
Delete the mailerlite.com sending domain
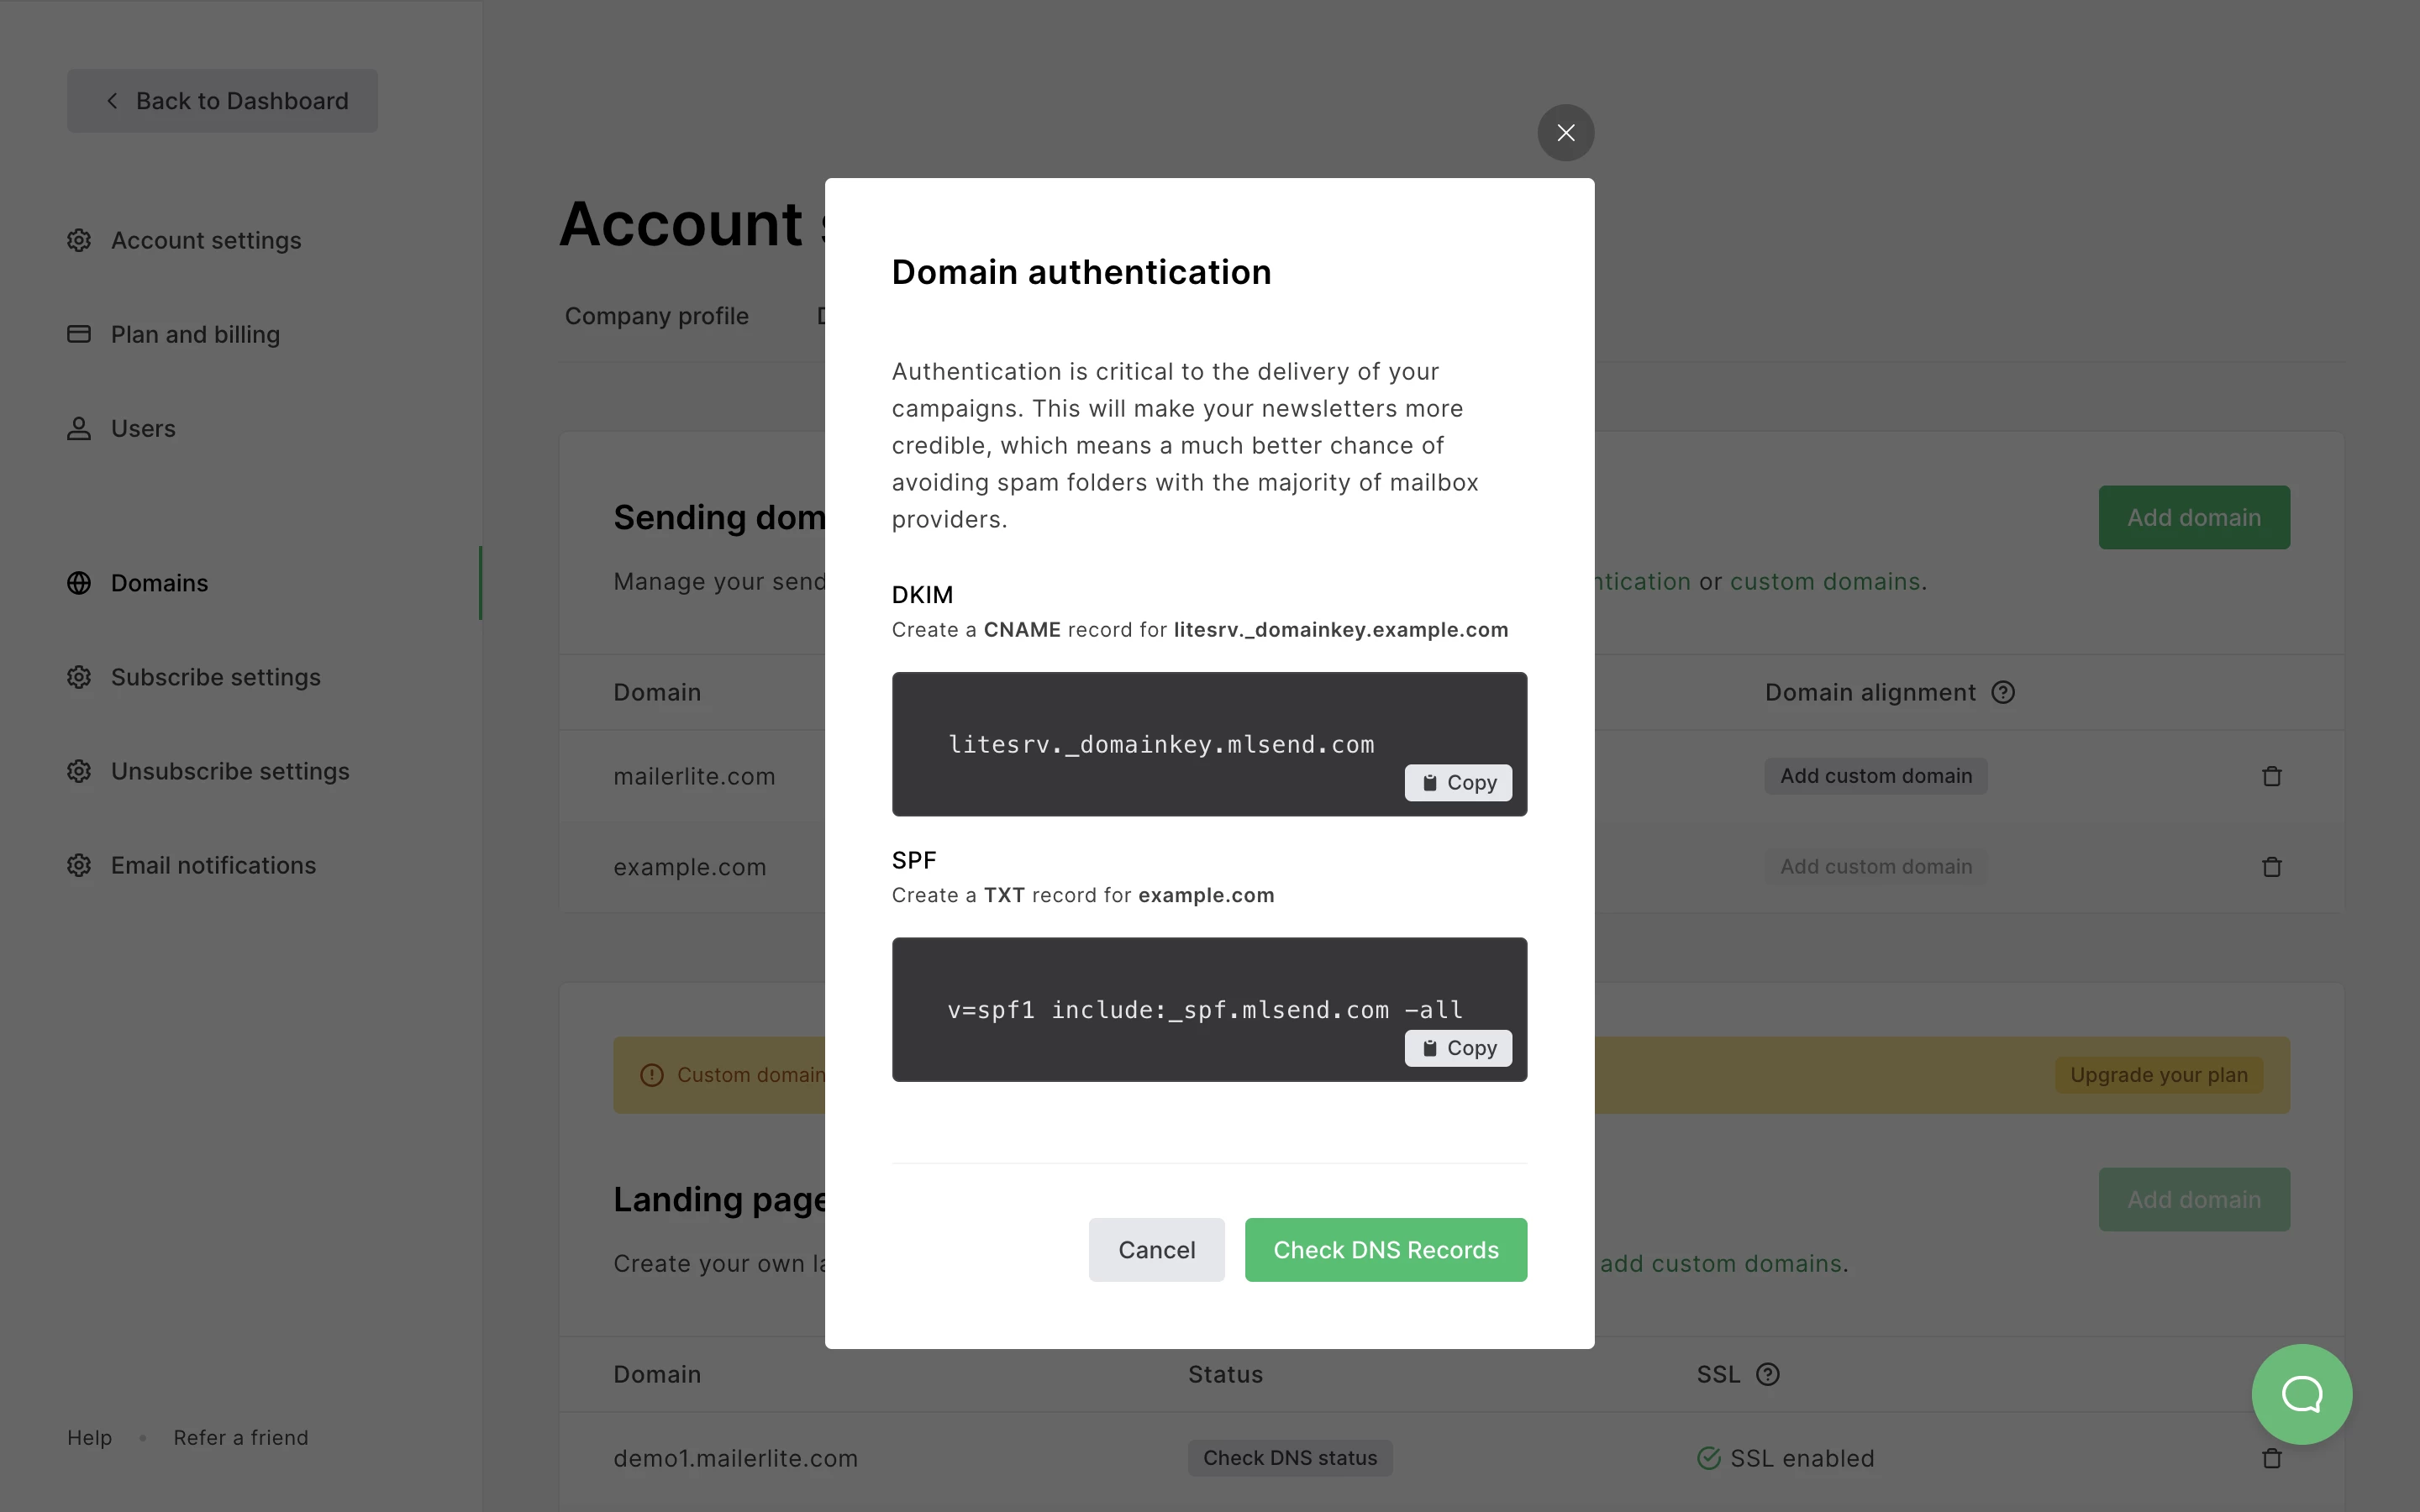click(2271, 776)
